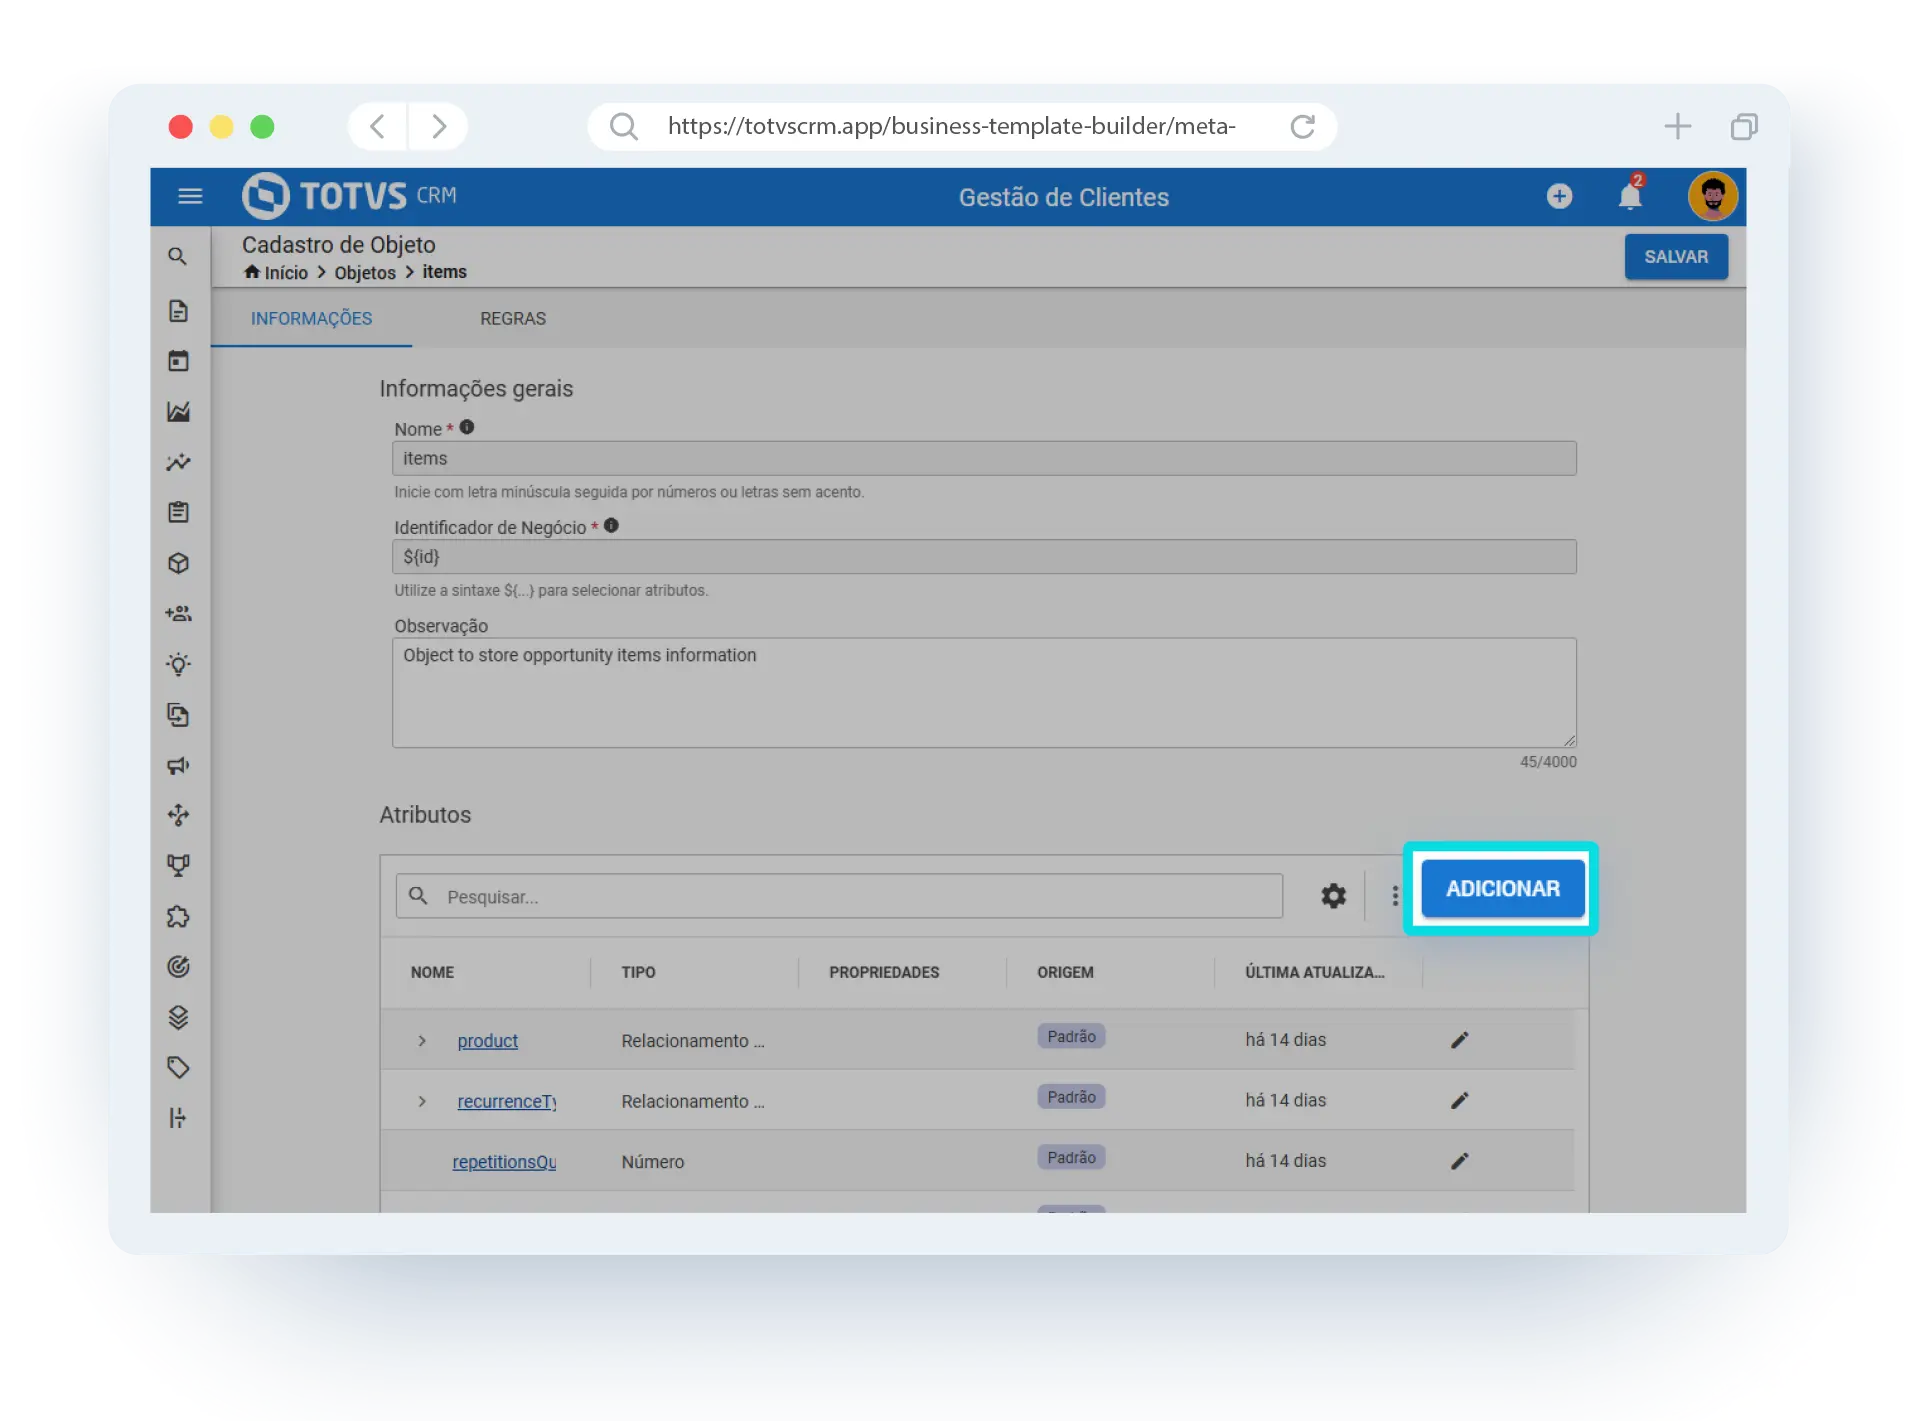Open the add people icon in the sidebar
This screenshot has height=1421, width=1917.
click(x=178, y=613)
